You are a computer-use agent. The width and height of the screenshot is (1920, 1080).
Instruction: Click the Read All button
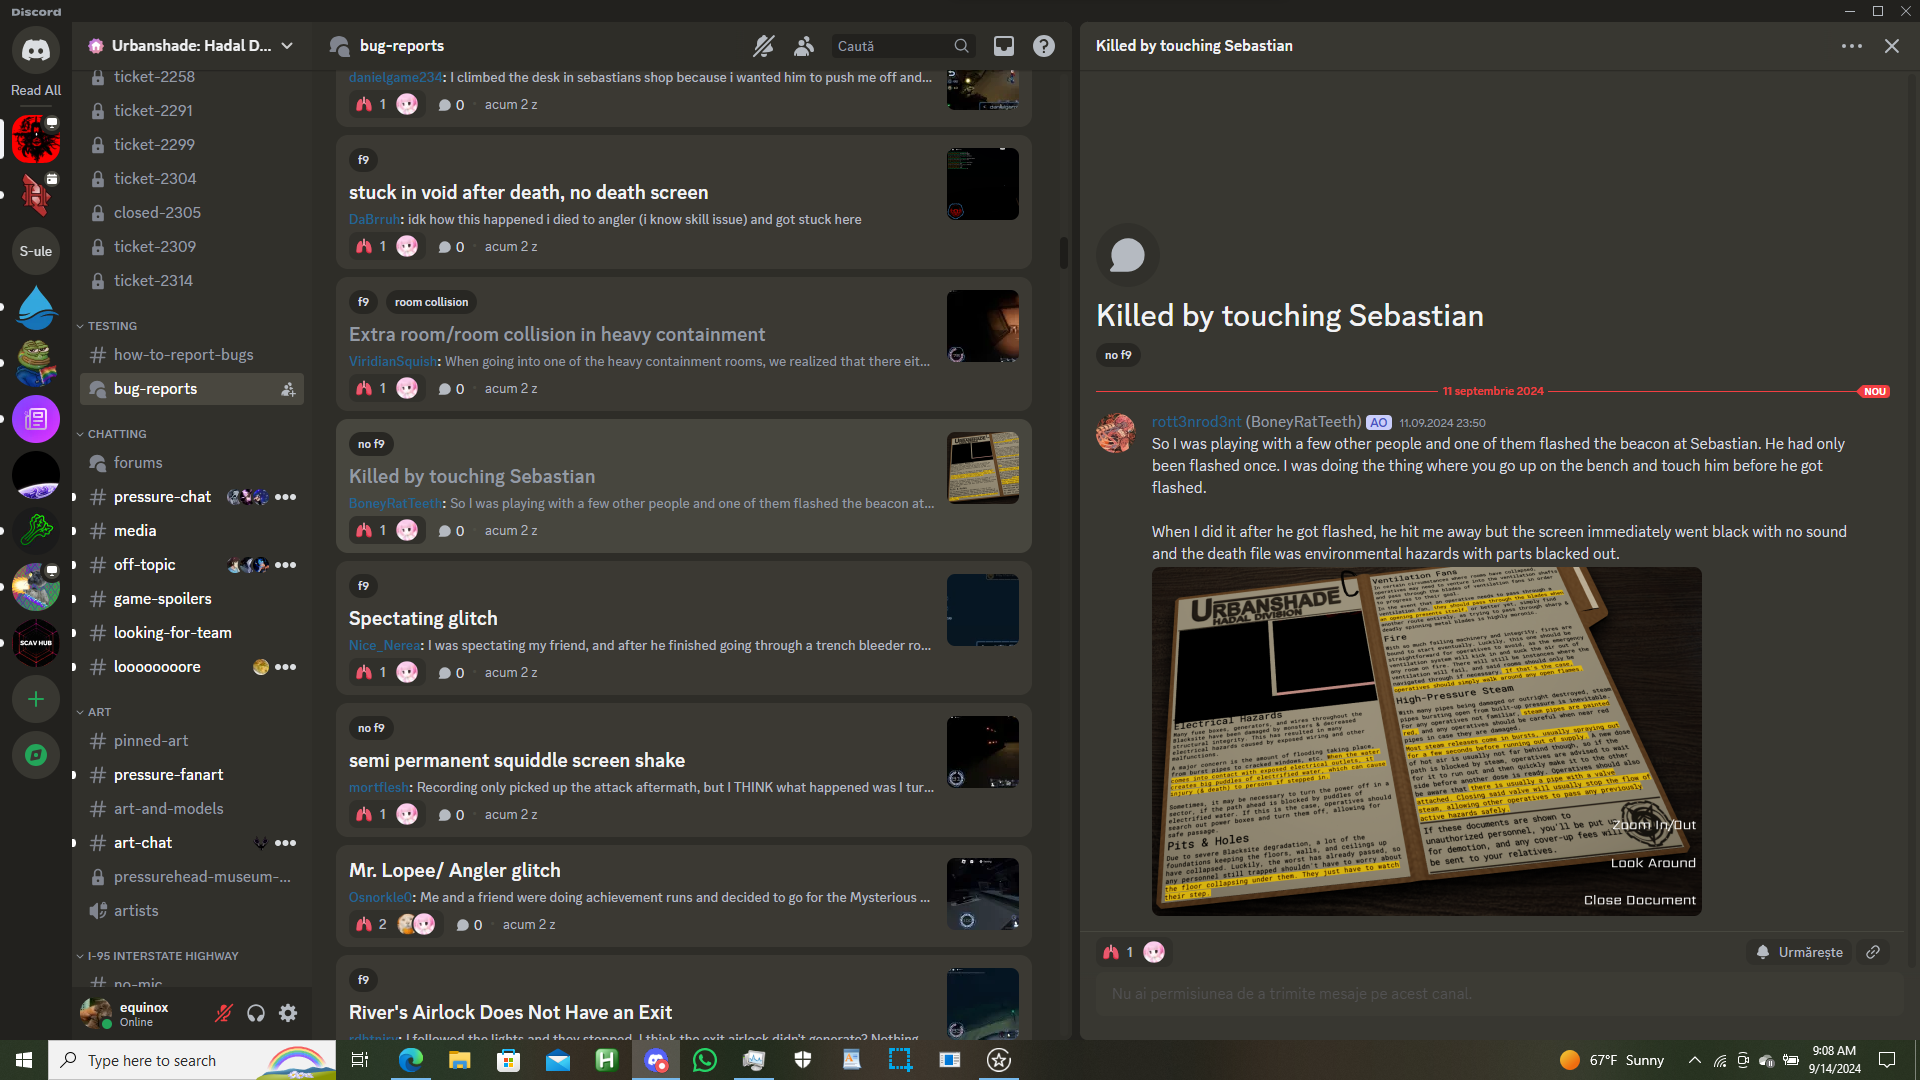(36, 90)
